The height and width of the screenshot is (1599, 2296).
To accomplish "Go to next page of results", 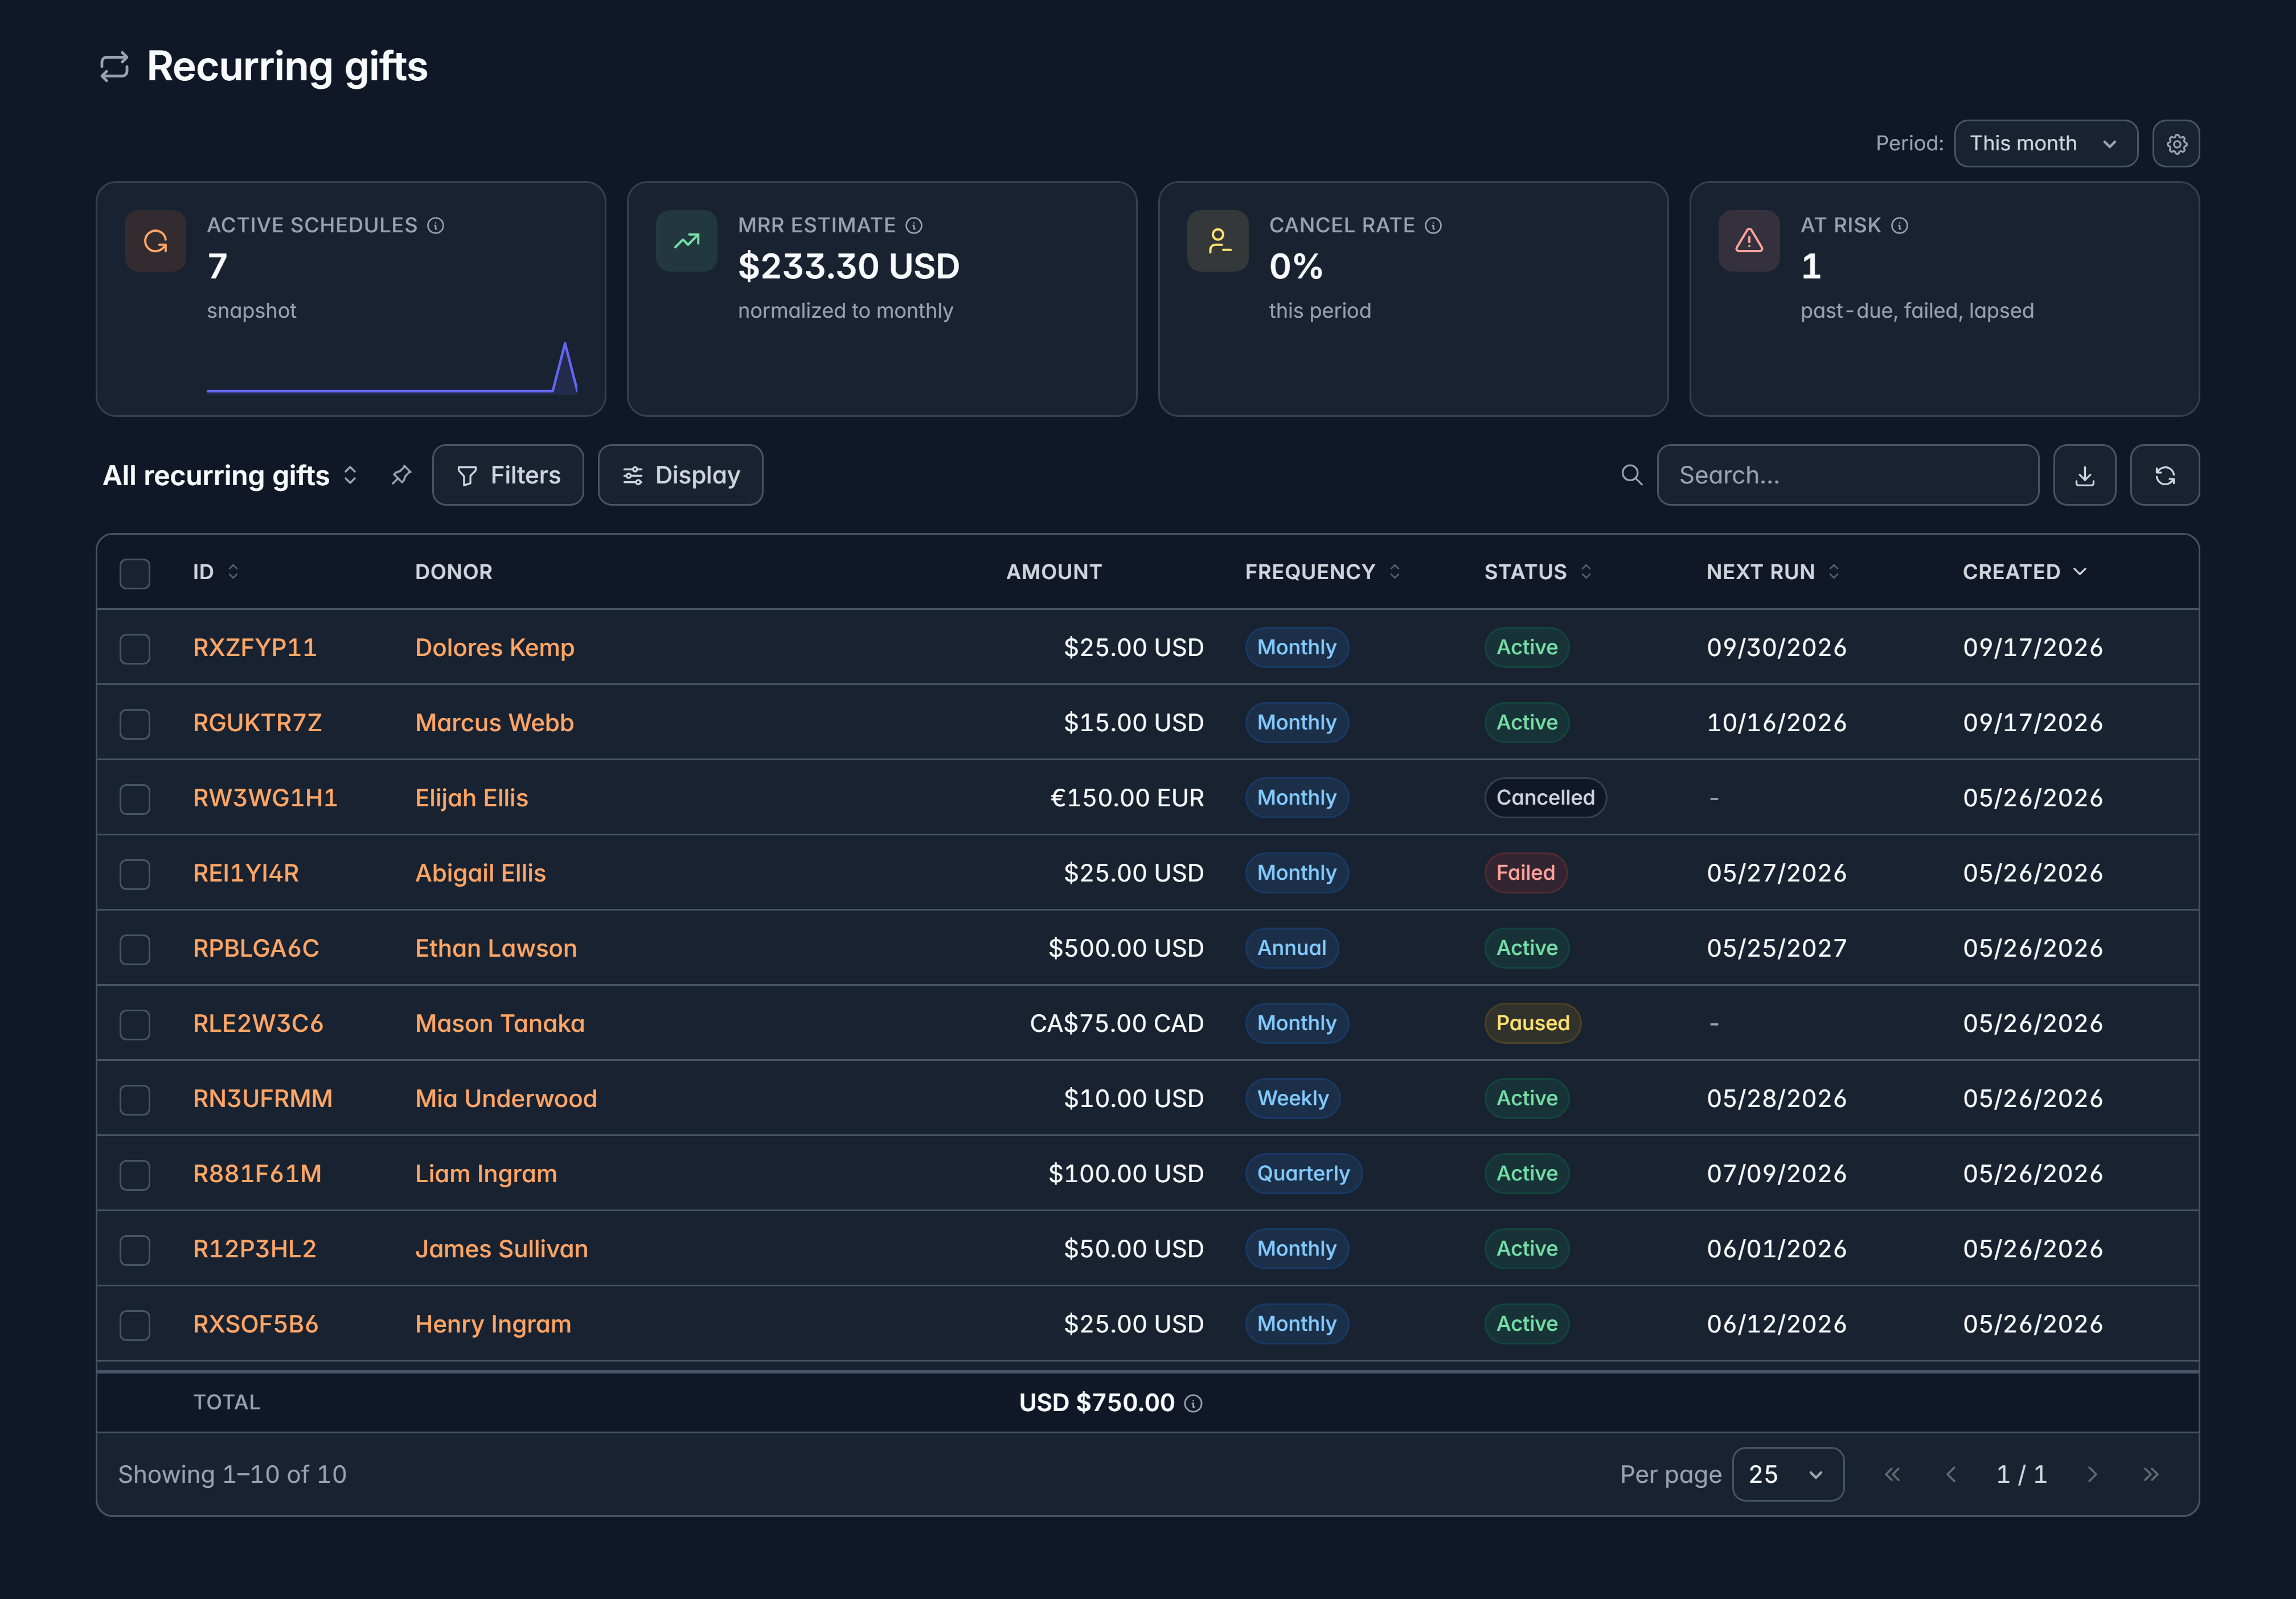I will point(2092,1474).
